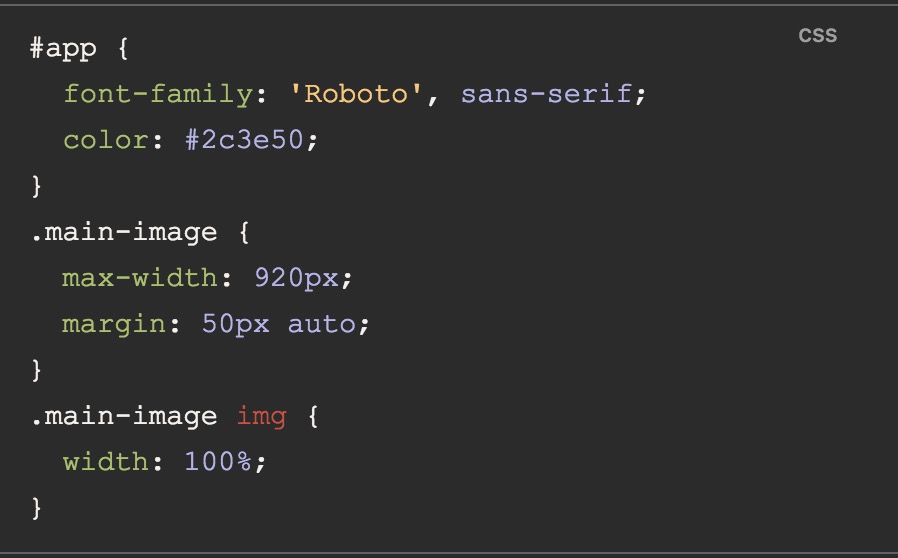Place cursor on font-family property

(157, 94)
